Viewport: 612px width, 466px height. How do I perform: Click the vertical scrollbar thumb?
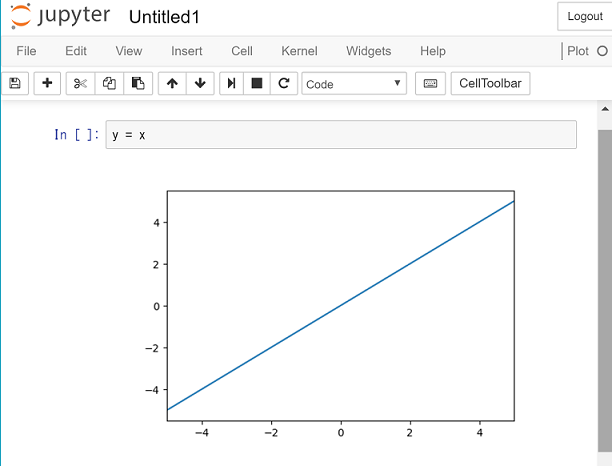click(x=605, y=292)
